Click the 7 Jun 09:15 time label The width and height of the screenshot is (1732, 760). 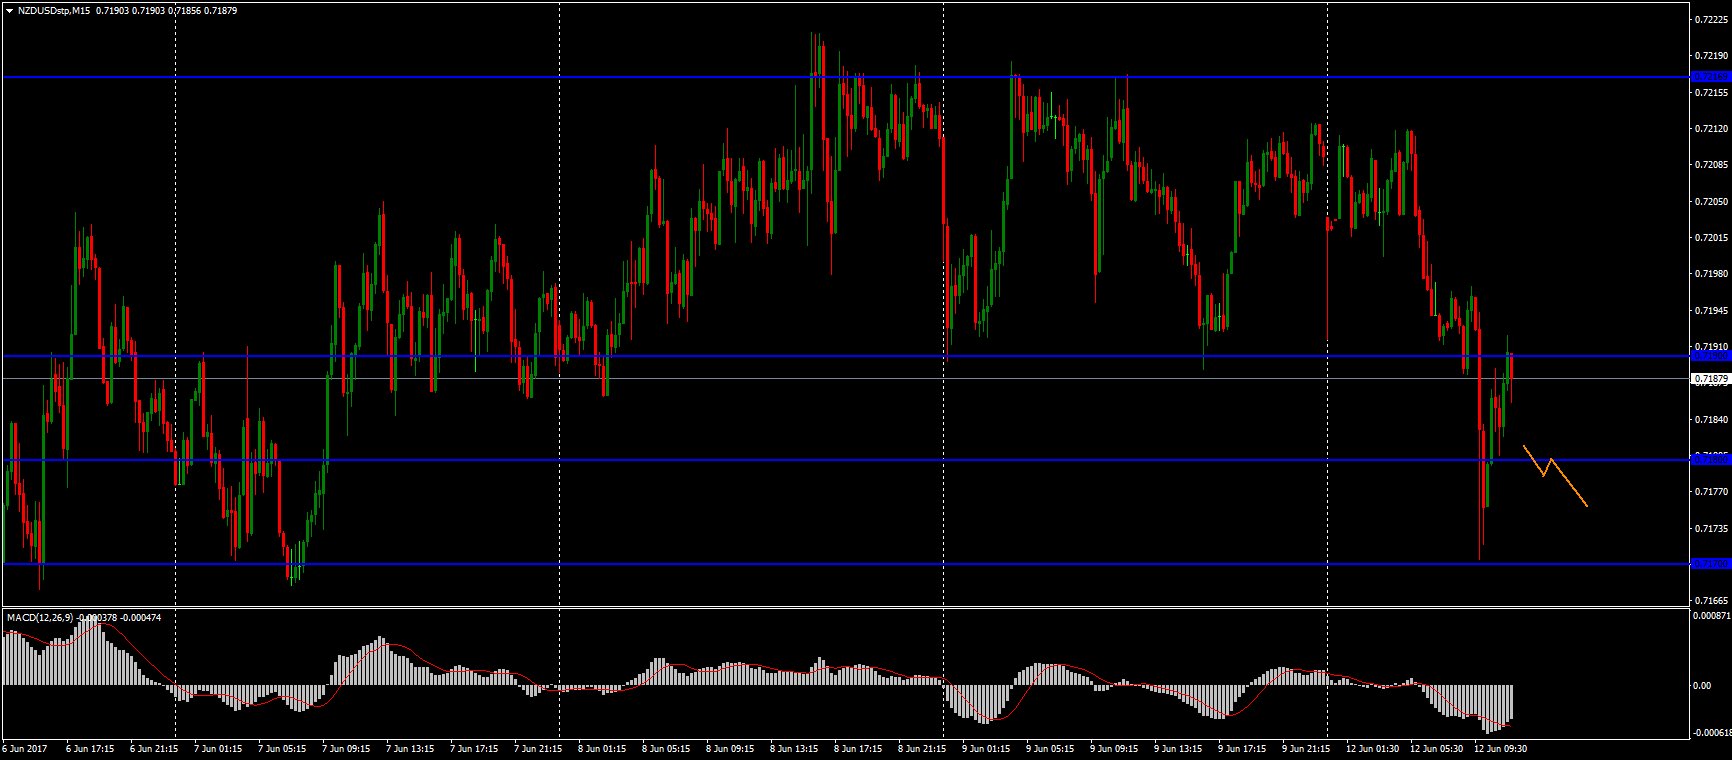[x=346, y=748]
